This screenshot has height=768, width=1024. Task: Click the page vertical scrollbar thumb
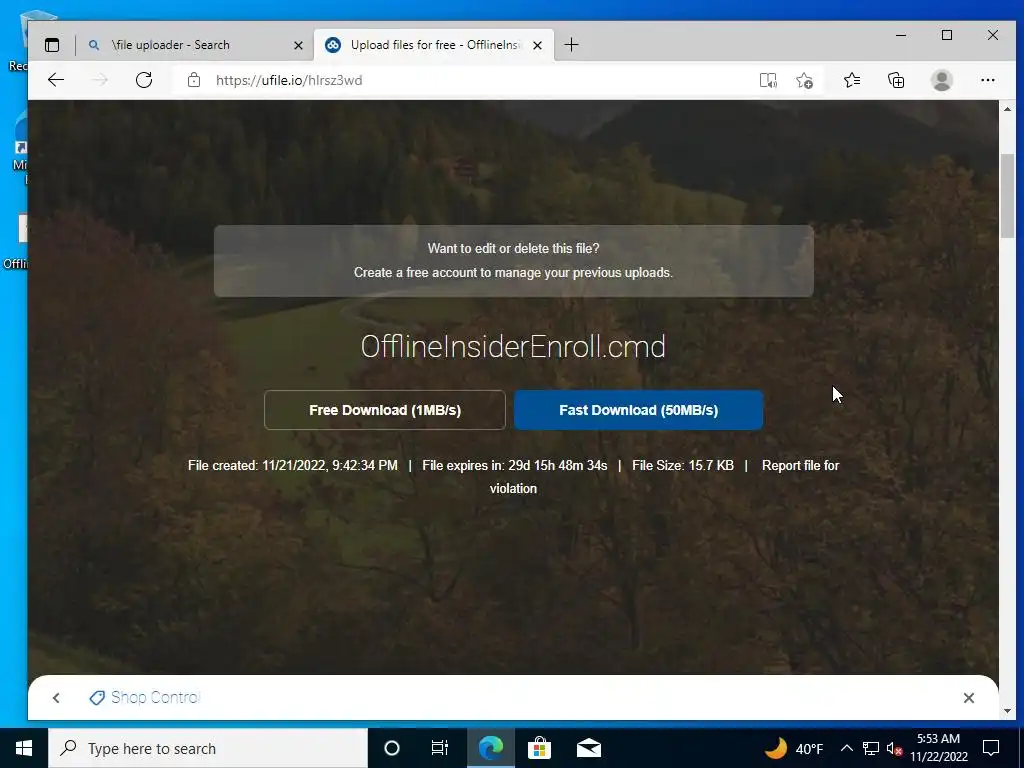point(1008,196)
